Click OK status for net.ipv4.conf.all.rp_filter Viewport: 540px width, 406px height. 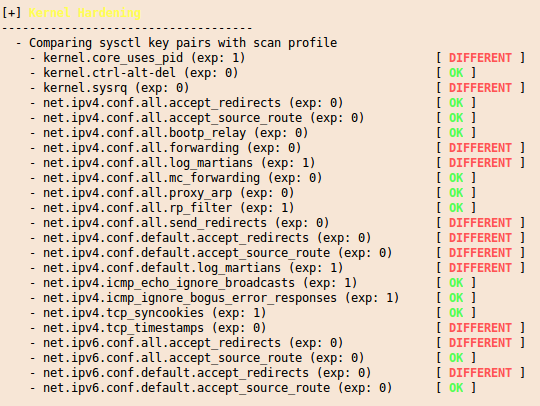click(x=456, y=208)
